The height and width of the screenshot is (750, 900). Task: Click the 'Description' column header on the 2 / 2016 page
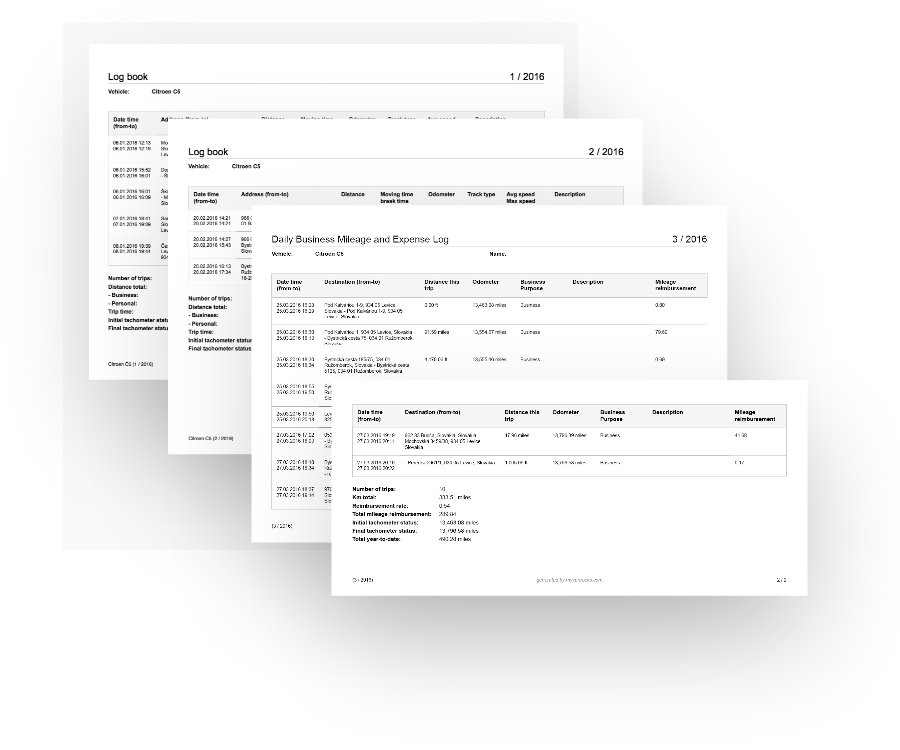point(569,195)
